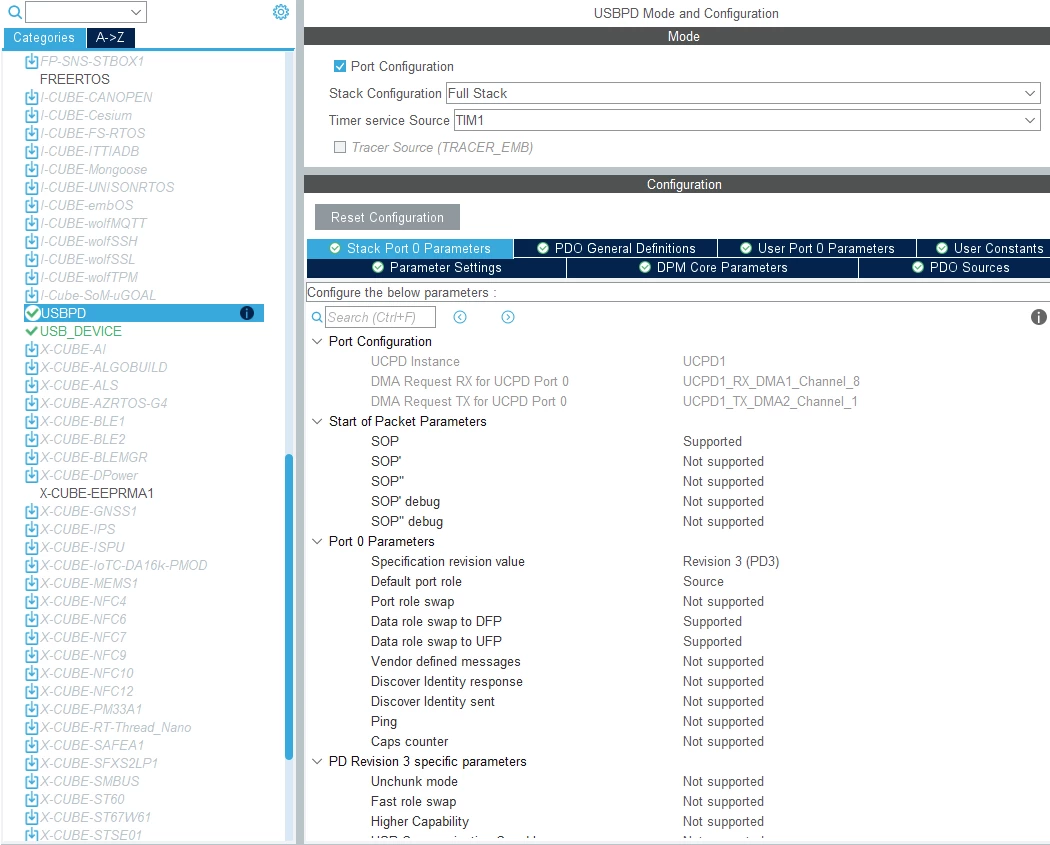The image size is (1050, 845).
Task: Click download icon next to X-CUBE-NFC4
Action: (x=31, y=601)
